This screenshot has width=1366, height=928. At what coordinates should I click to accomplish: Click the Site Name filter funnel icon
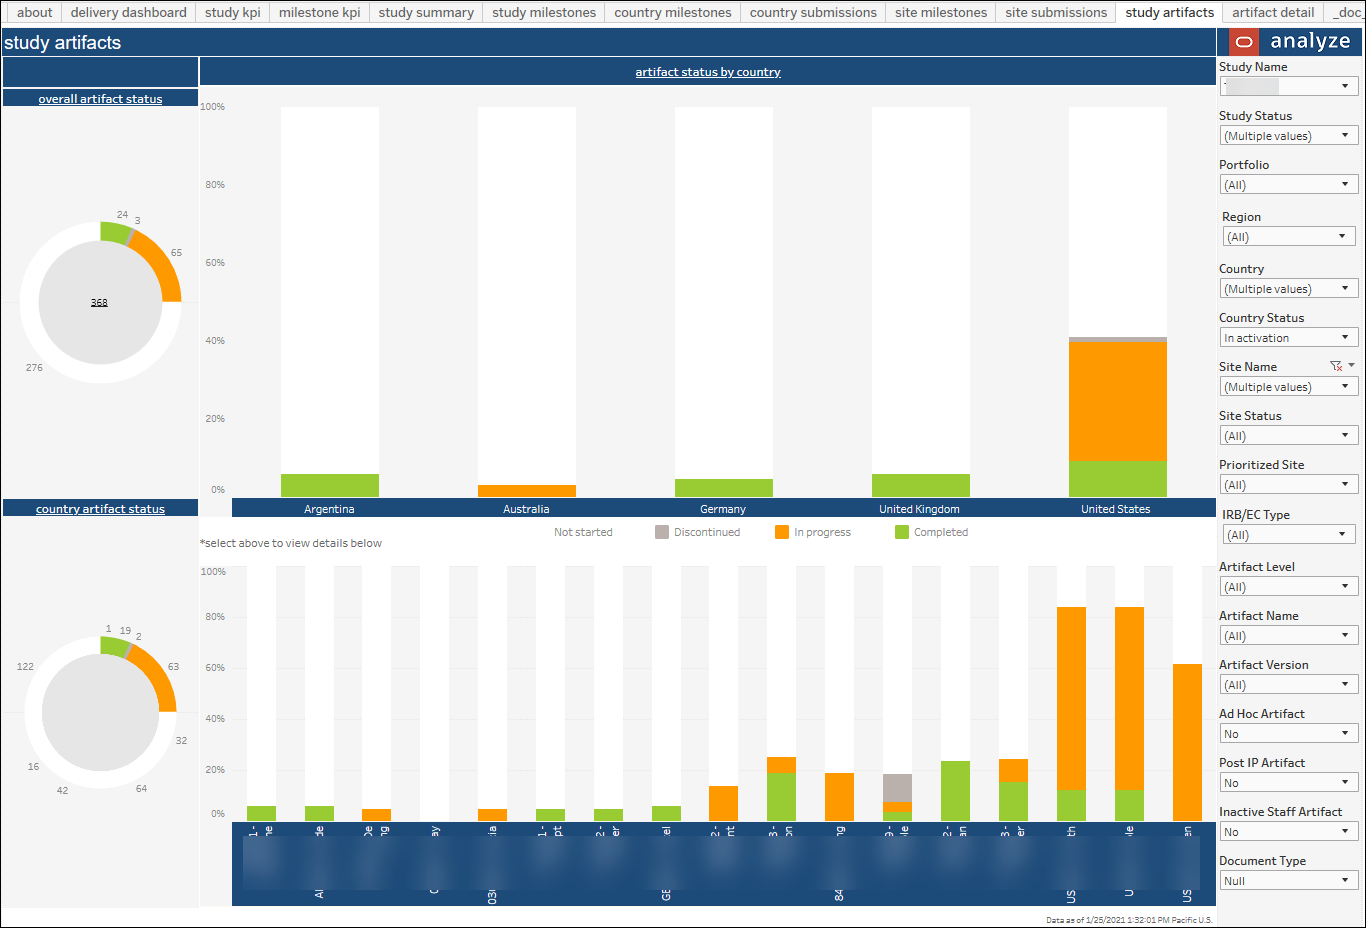click(1336, 366)
